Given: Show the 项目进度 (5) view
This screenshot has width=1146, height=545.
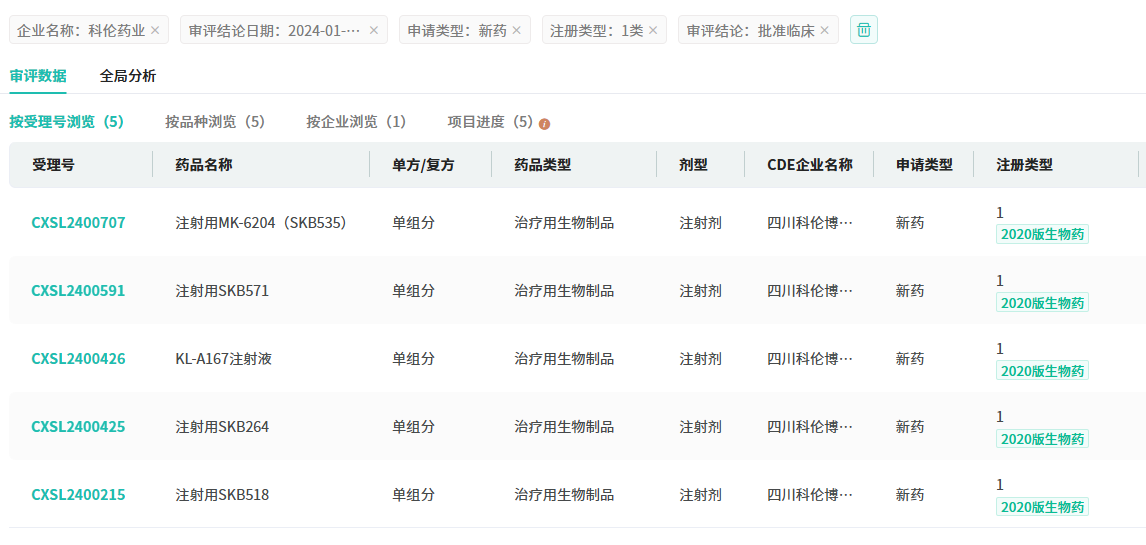Looking at the screenshot, I should [489, 122].
